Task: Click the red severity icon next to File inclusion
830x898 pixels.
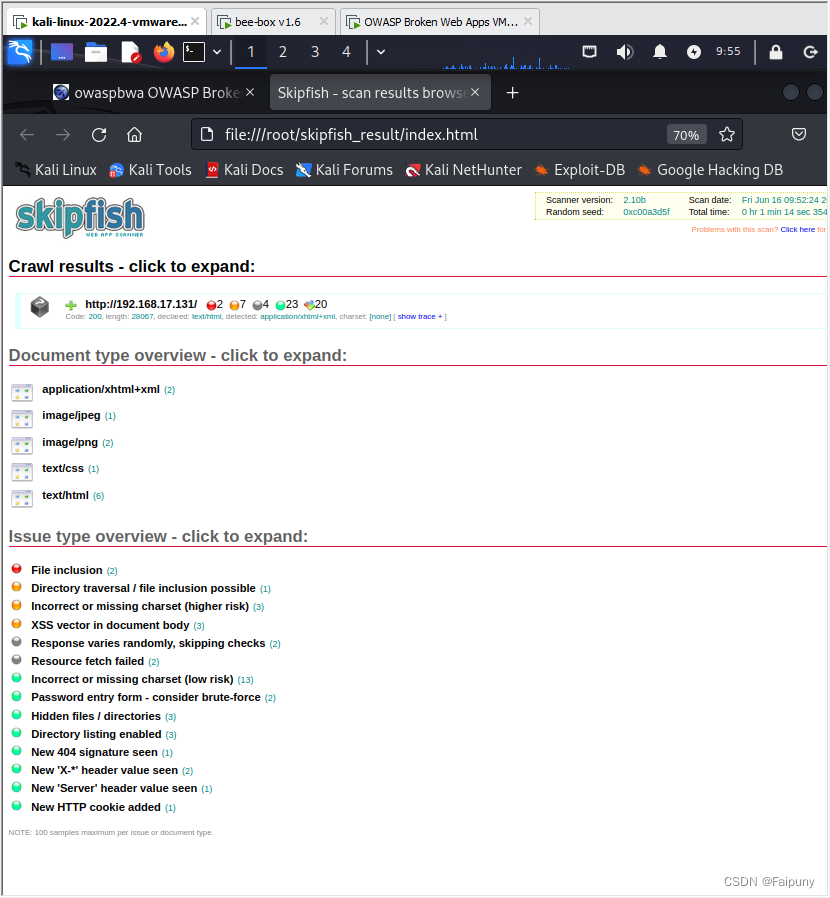Action: [x=16, y=567]
